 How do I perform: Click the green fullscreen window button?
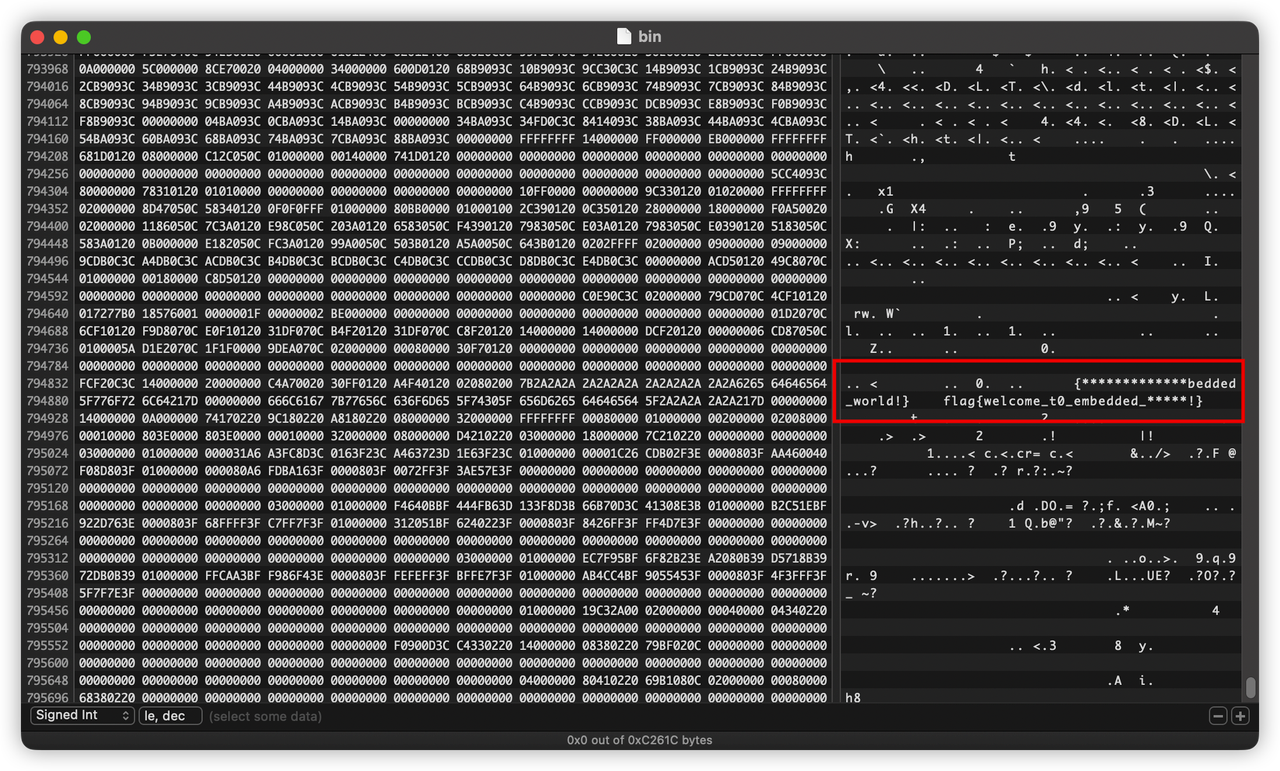84,37
